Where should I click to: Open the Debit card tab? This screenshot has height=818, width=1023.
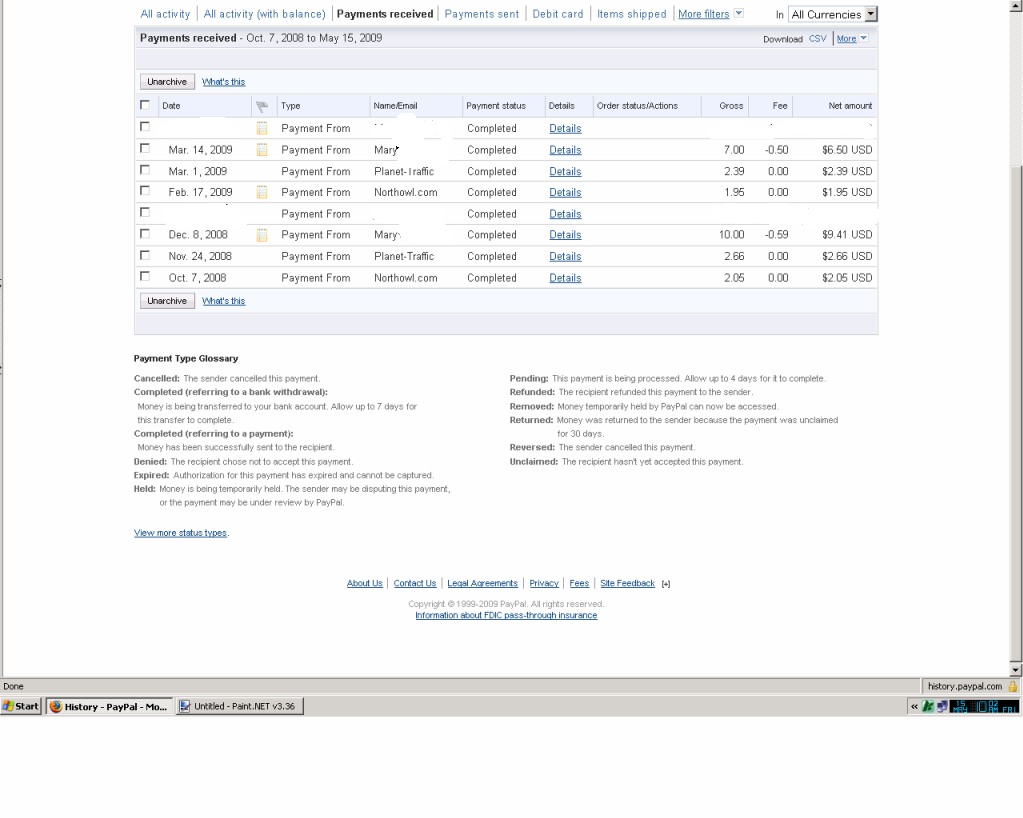click(558, 14)
